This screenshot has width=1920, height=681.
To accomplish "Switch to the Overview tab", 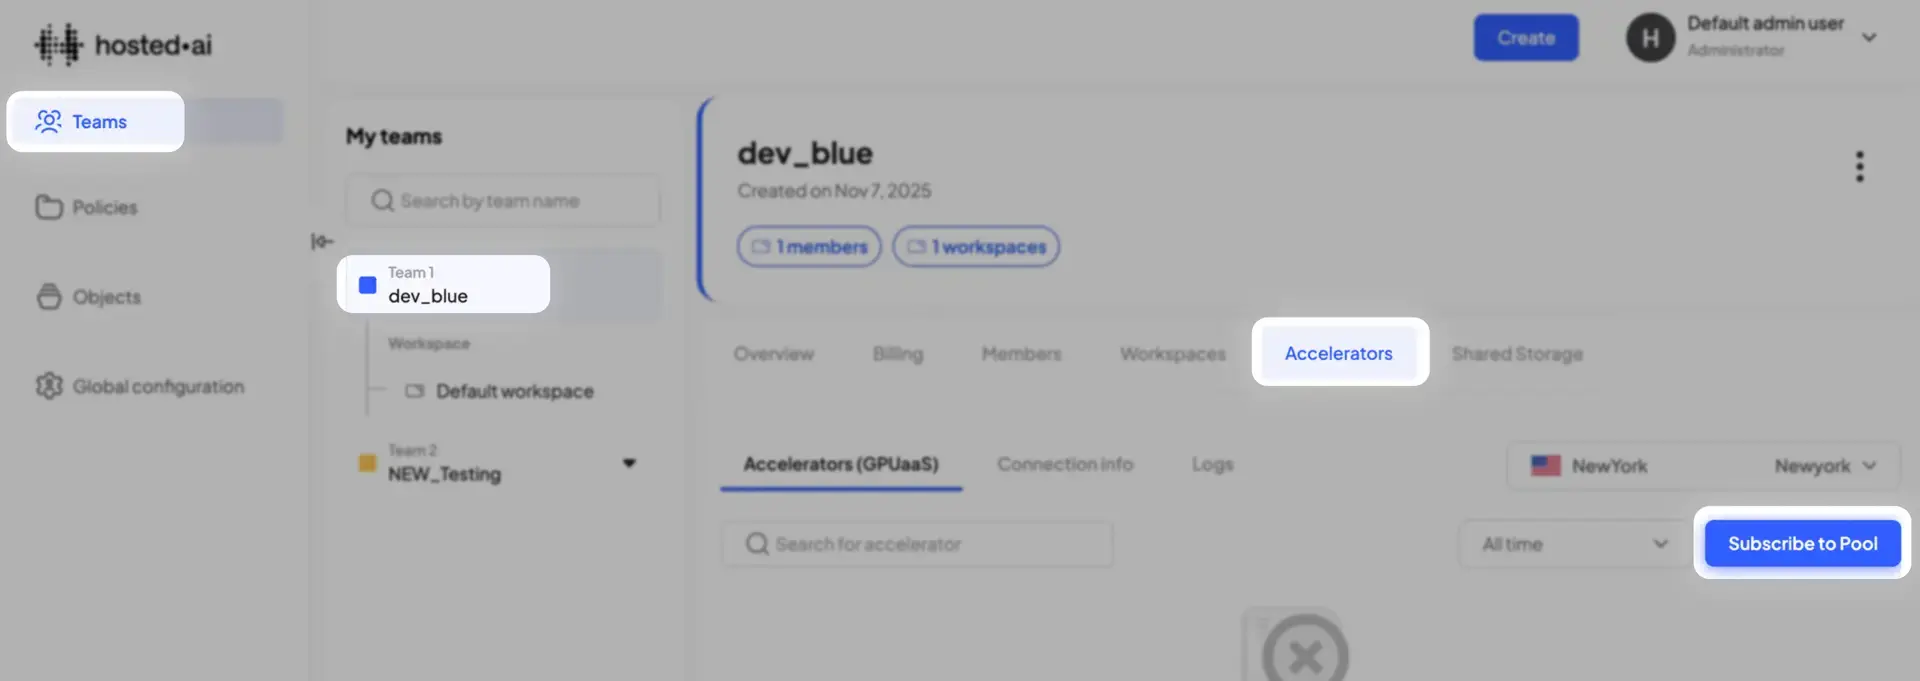I will point(774,353).
